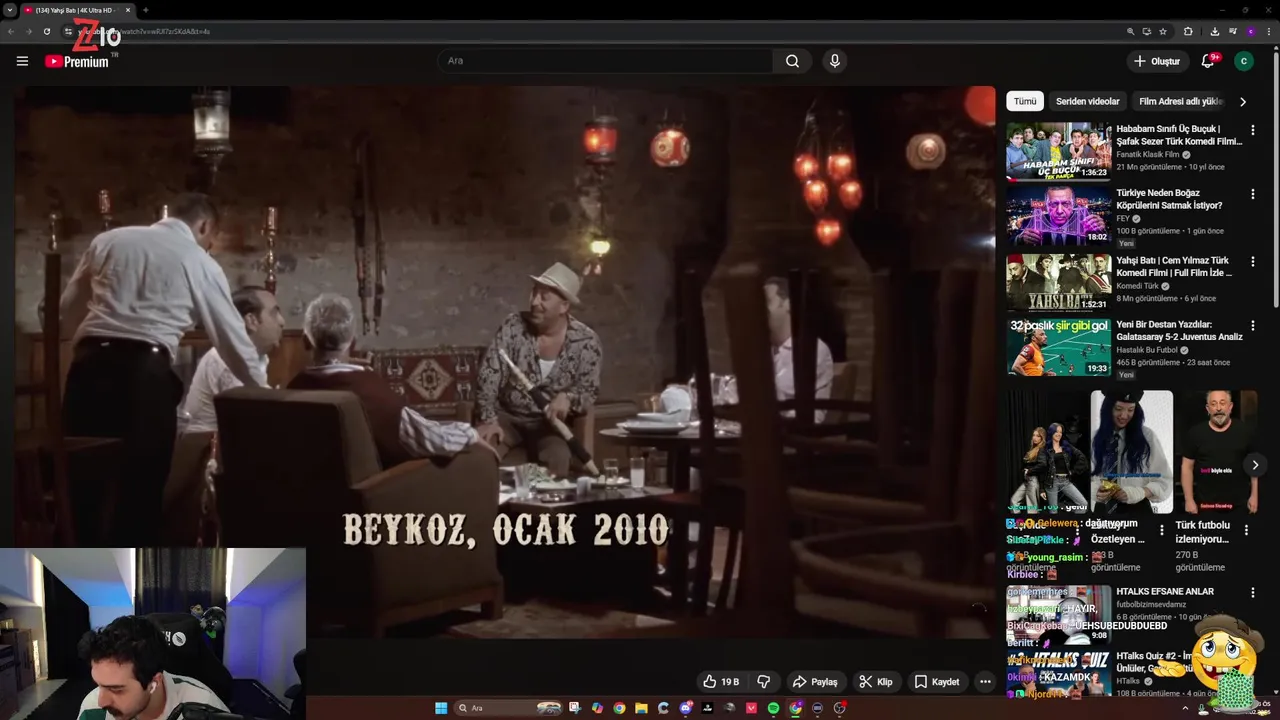Reload the page
The height and width of the screenshot is (720, 1280).
tap(47, 31)
